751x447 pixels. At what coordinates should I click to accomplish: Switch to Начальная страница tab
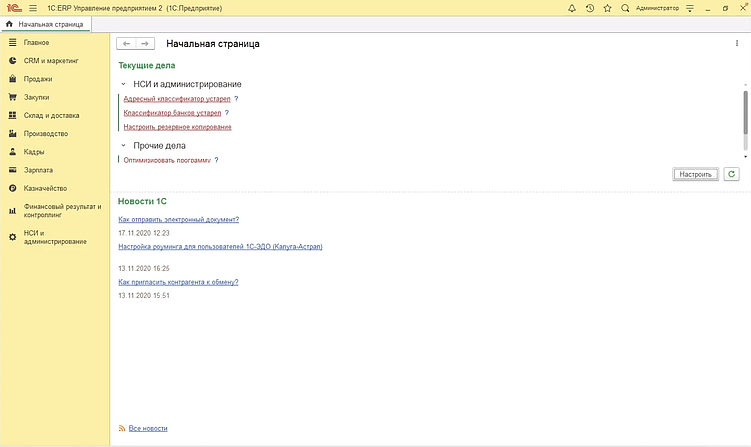tap(46, 24)
